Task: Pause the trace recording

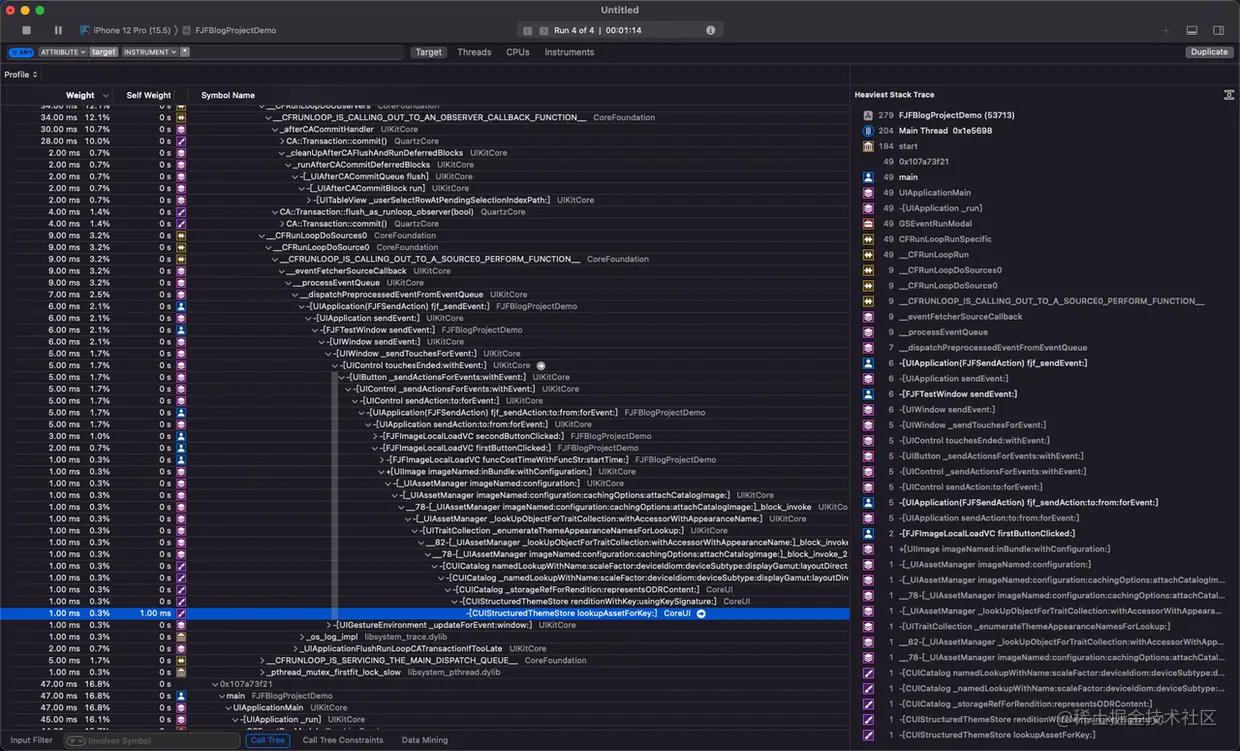Action: 58,31
